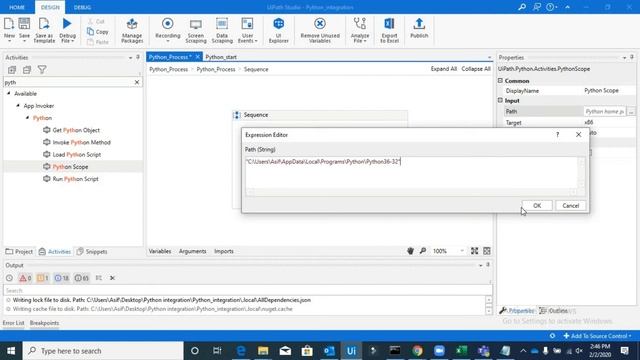Screen dimensions: 640x360
Task: Switch to Snippets panel tab
Action: coord(92,252)
